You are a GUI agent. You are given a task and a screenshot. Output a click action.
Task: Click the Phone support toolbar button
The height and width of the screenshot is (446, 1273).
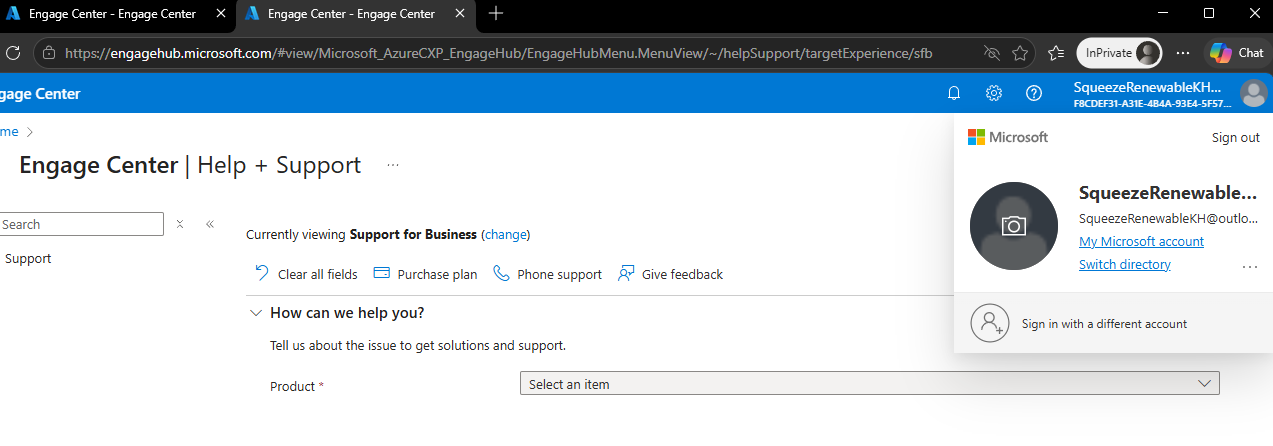[548, 274]
